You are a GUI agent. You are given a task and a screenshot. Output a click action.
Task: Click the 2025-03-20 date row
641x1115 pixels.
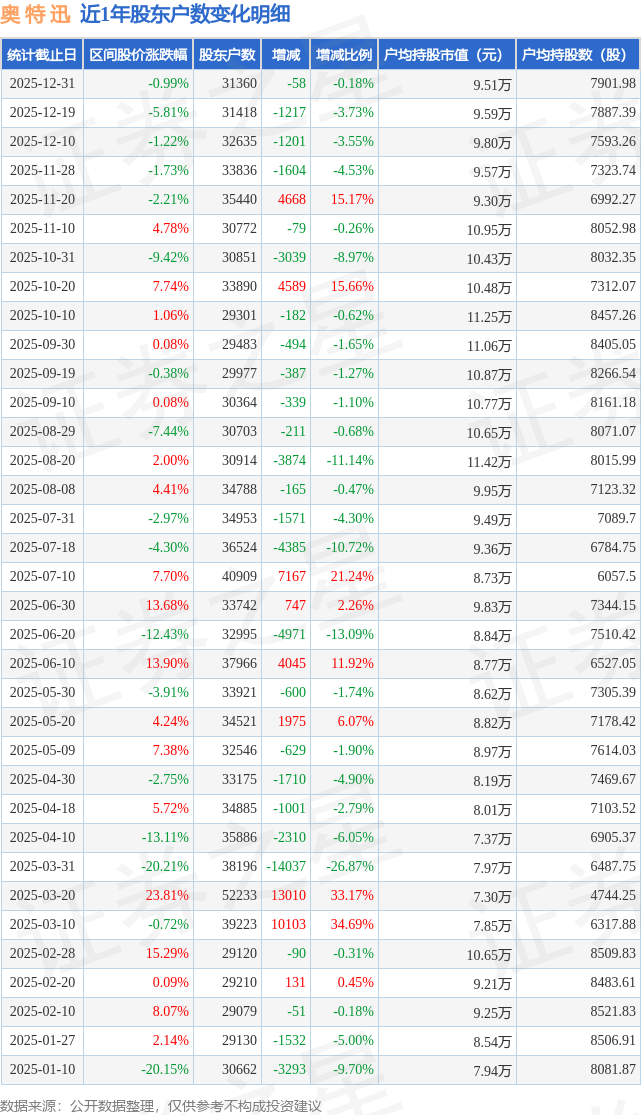(41, 896)
